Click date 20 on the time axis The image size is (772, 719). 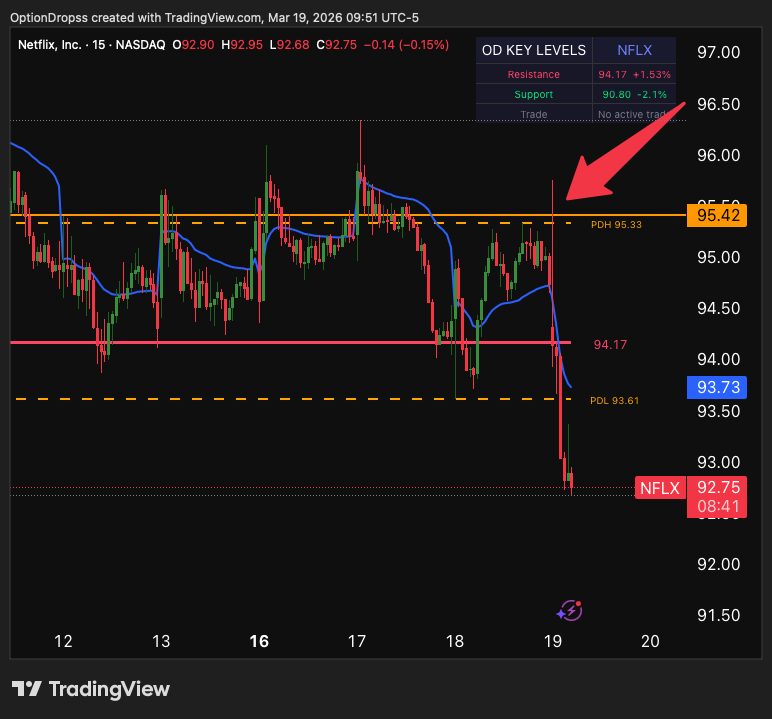coord(650,641)
